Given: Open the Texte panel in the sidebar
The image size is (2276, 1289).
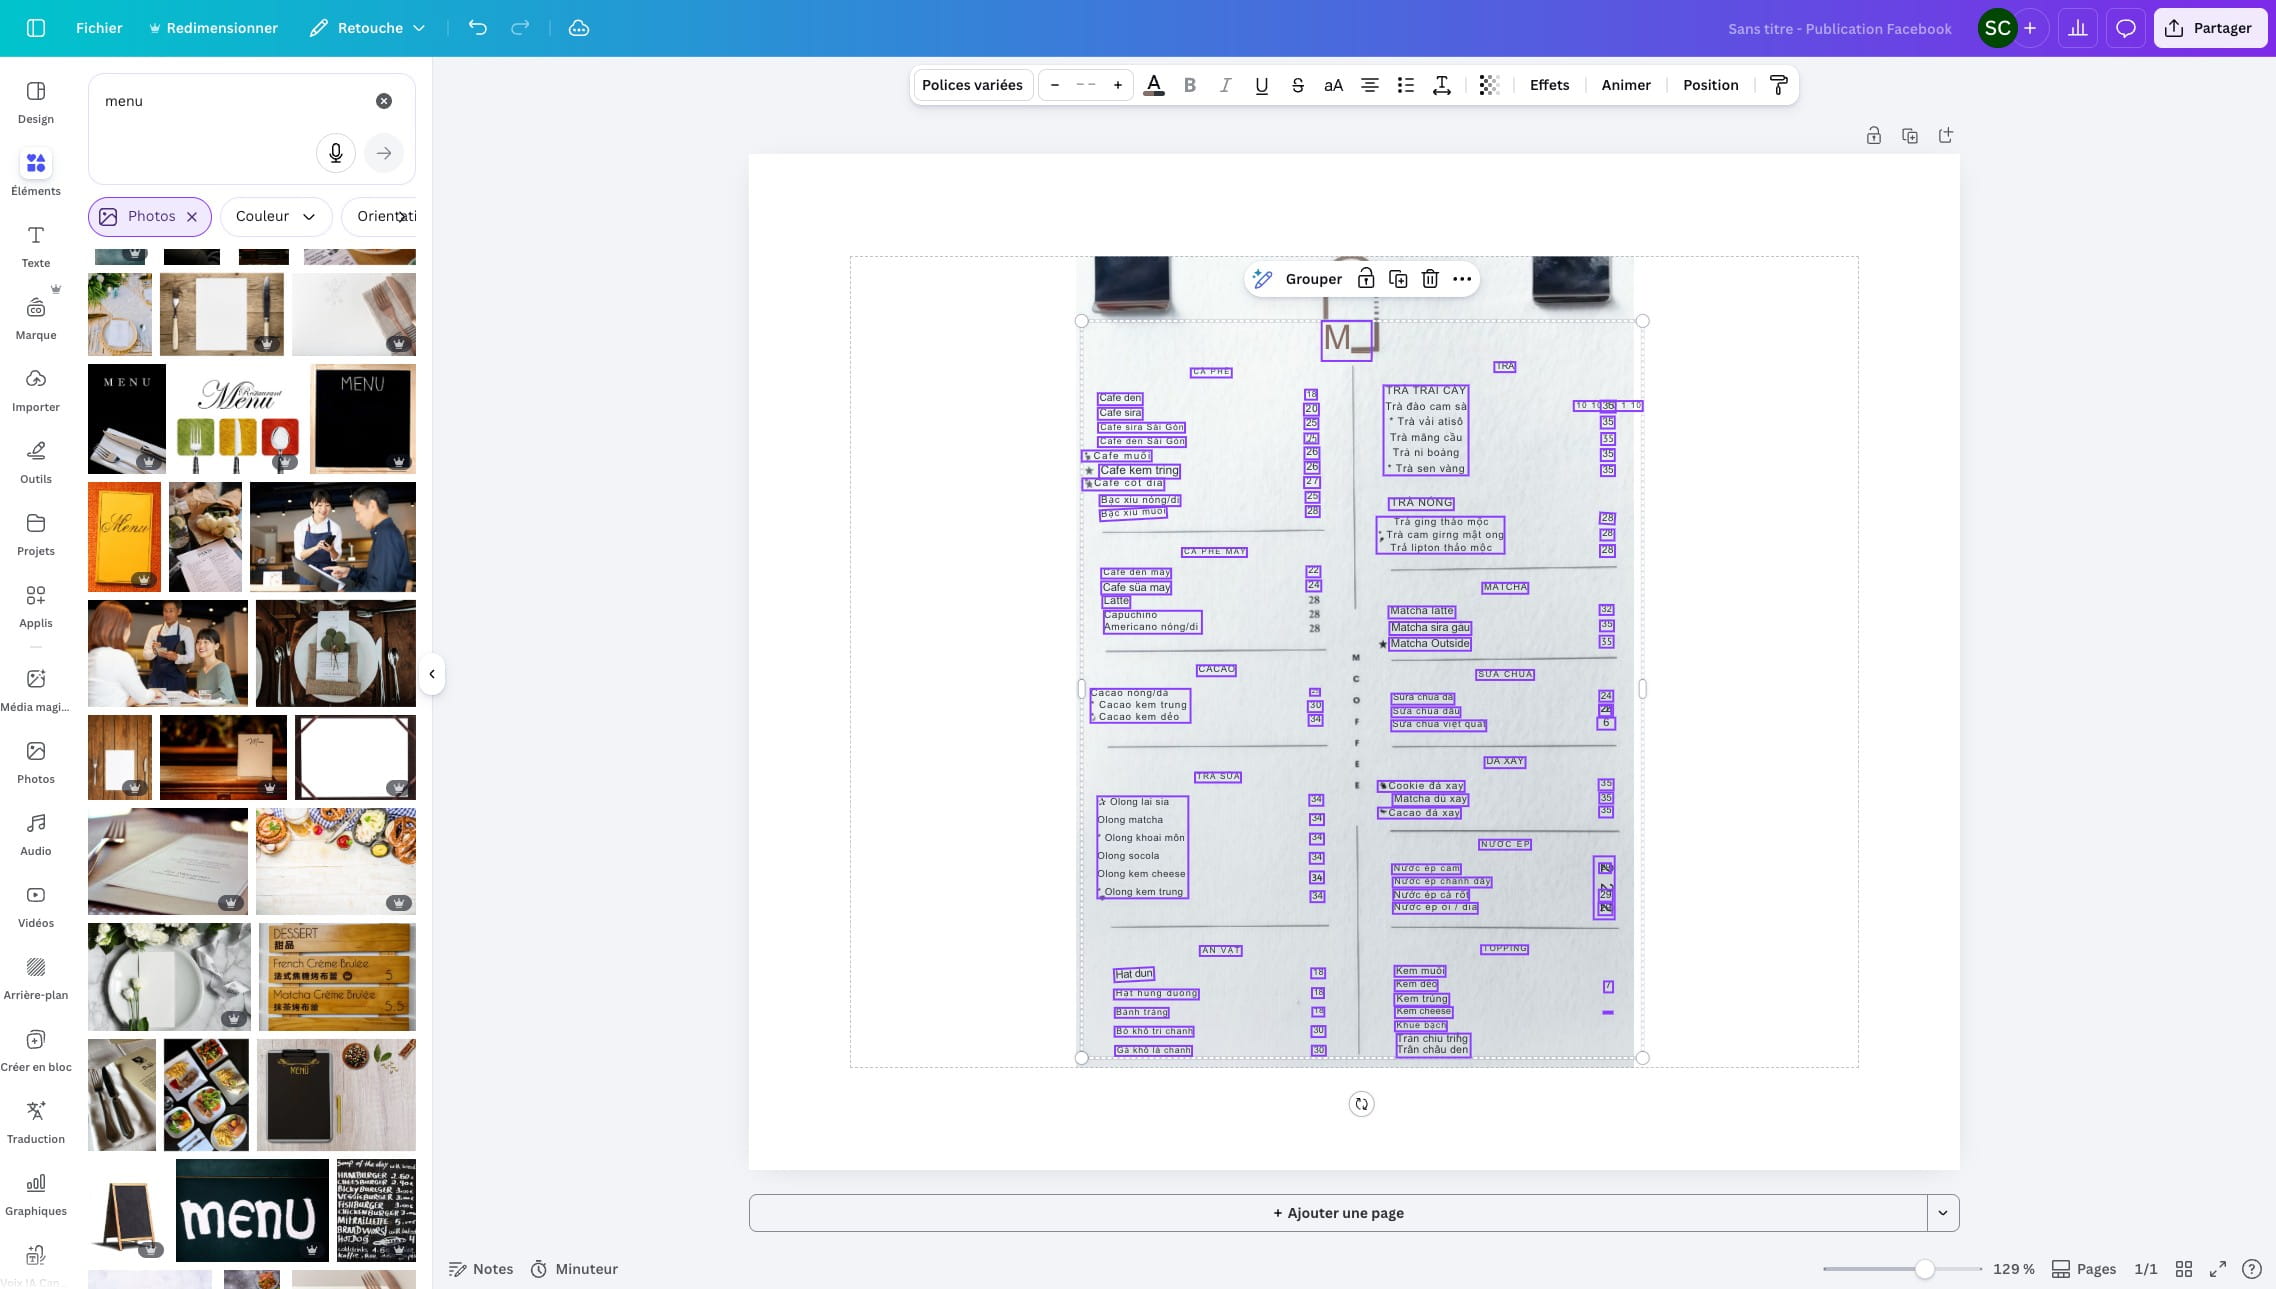Looking at the screenshot, I should point(36,246).
